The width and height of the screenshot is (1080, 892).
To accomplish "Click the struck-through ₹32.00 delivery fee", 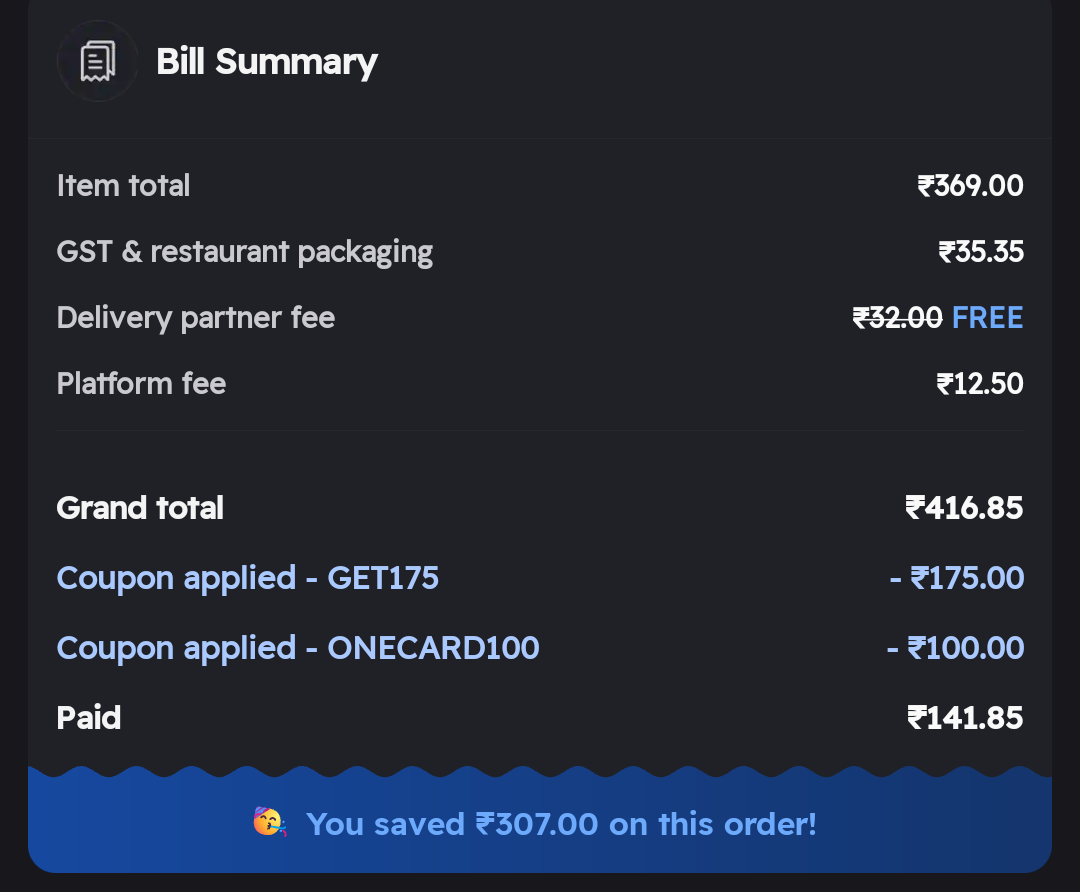I will (897, 318).
